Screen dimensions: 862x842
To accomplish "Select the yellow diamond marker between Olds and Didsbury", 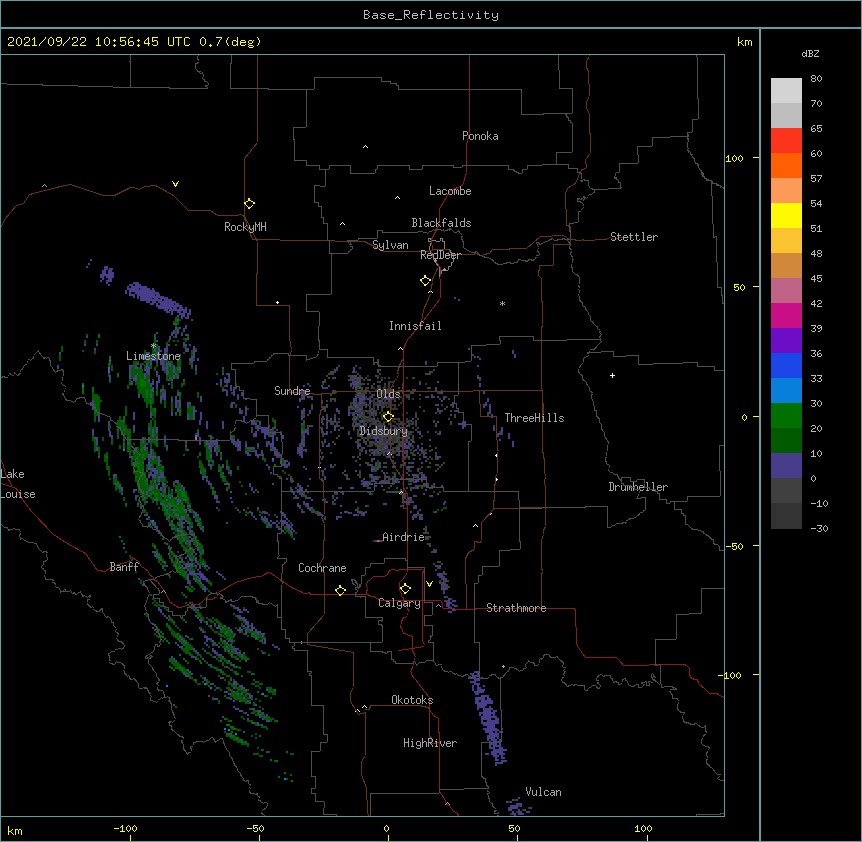I will (388, 416).
